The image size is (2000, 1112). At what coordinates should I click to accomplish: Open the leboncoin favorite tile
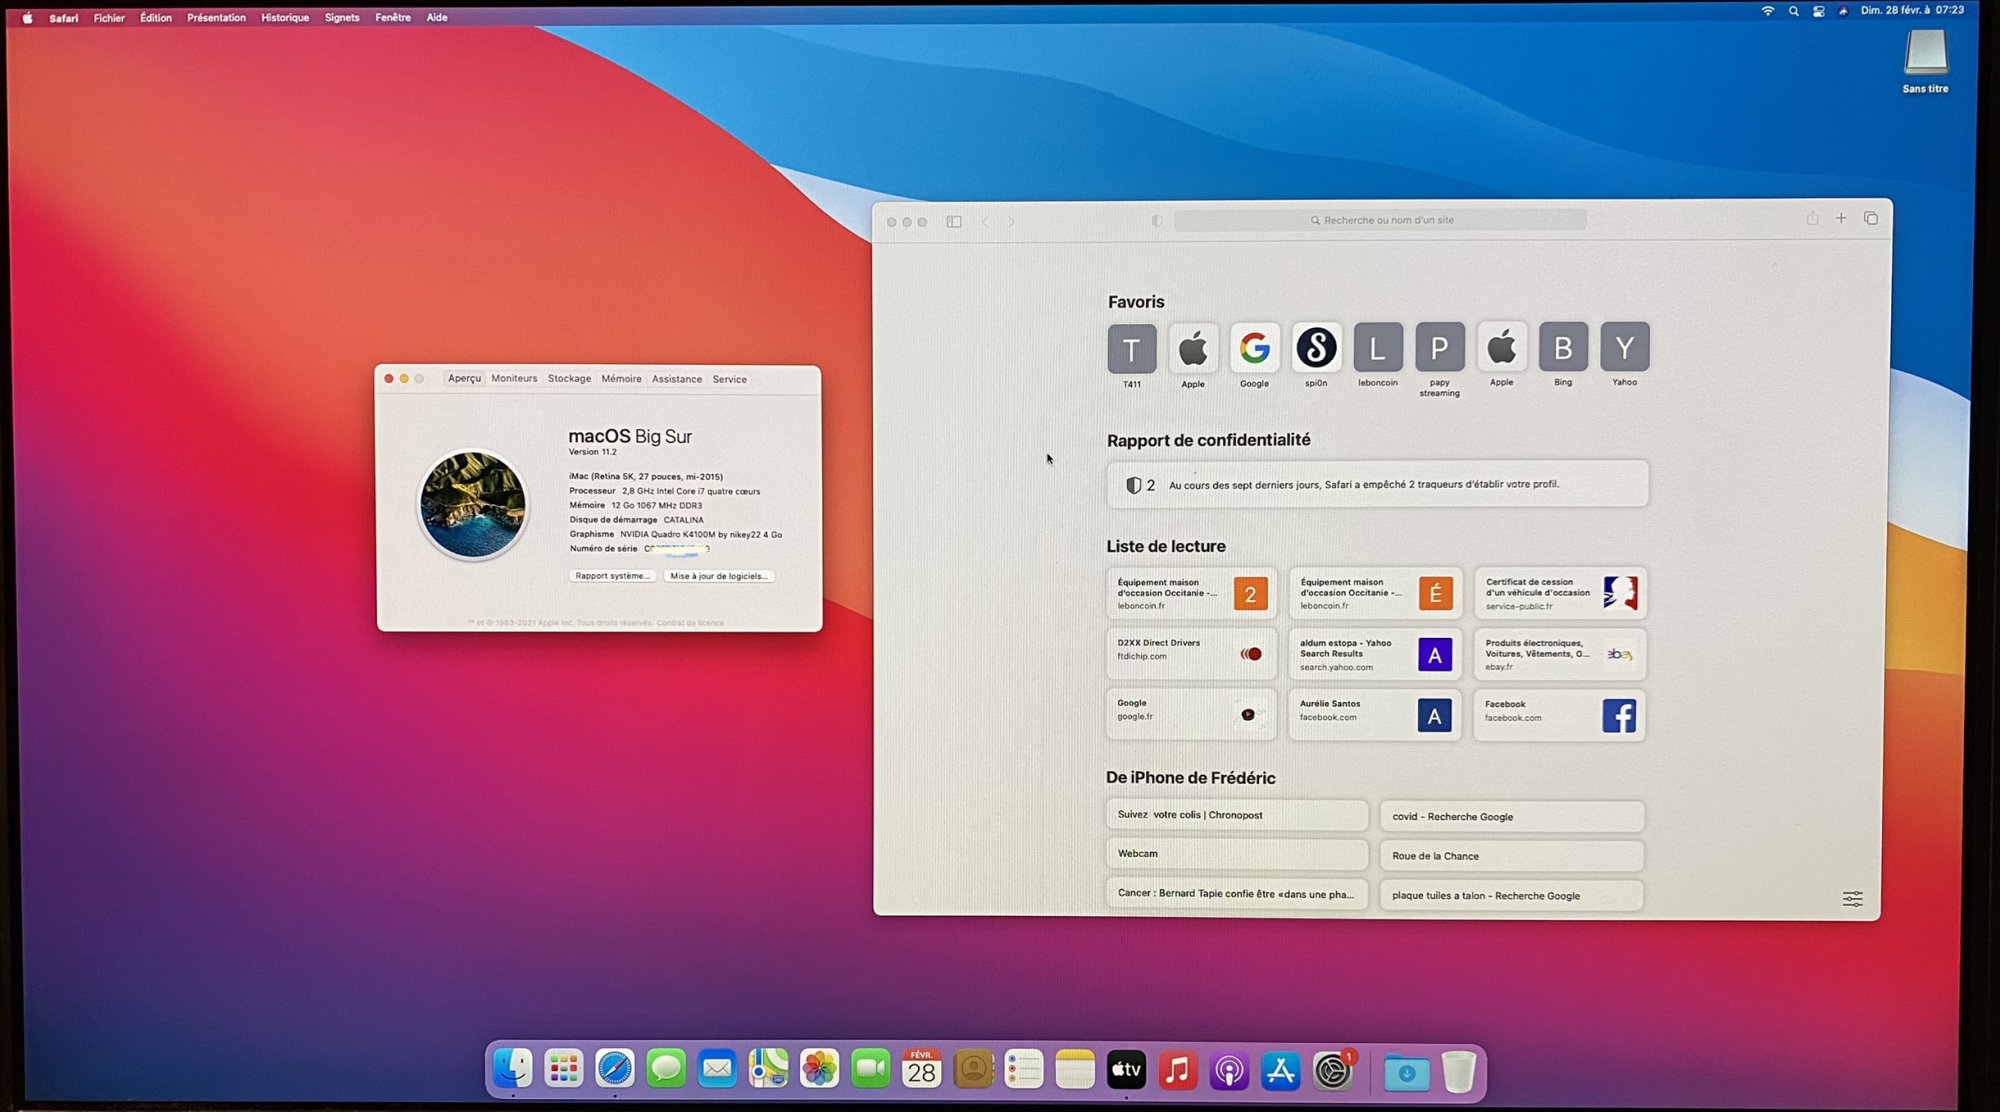tap(1378, 348)
